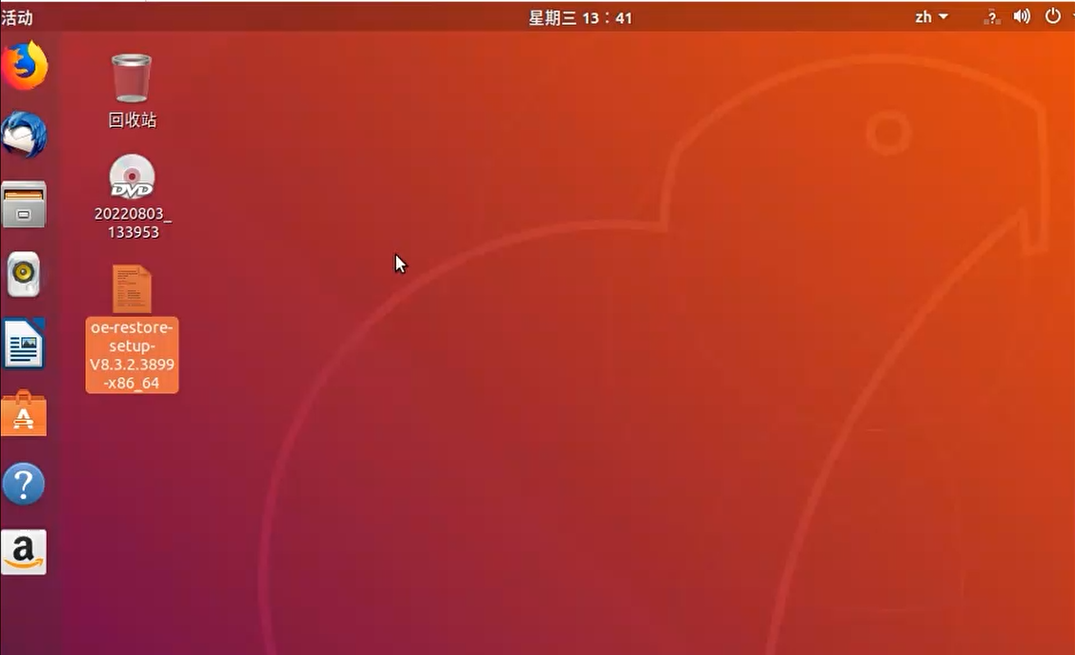The width and height of the screenshot is (1075, 655).
Task: Launch Firefox from the dock
Action: (24, 66)
